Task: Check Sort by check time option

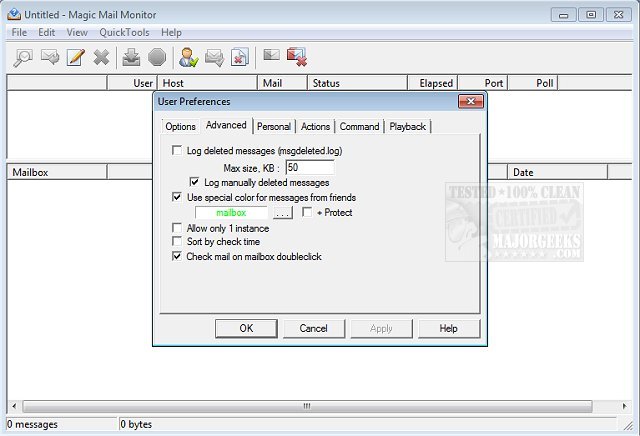Action: tap(177, 242)
